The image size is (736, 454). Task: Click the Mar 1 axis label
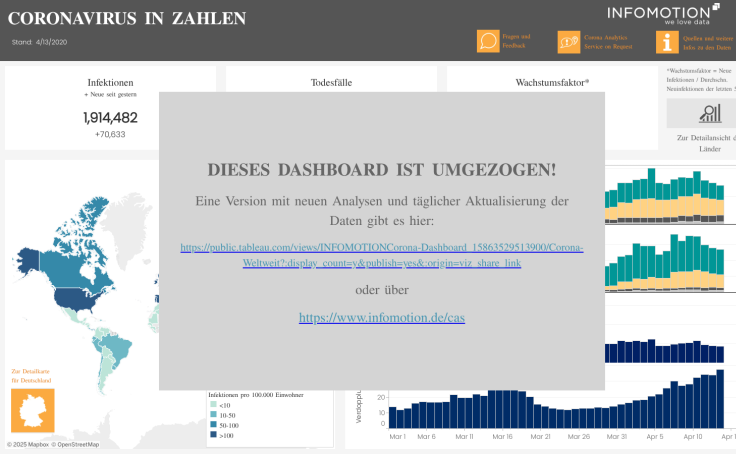(x=398, y=437)
